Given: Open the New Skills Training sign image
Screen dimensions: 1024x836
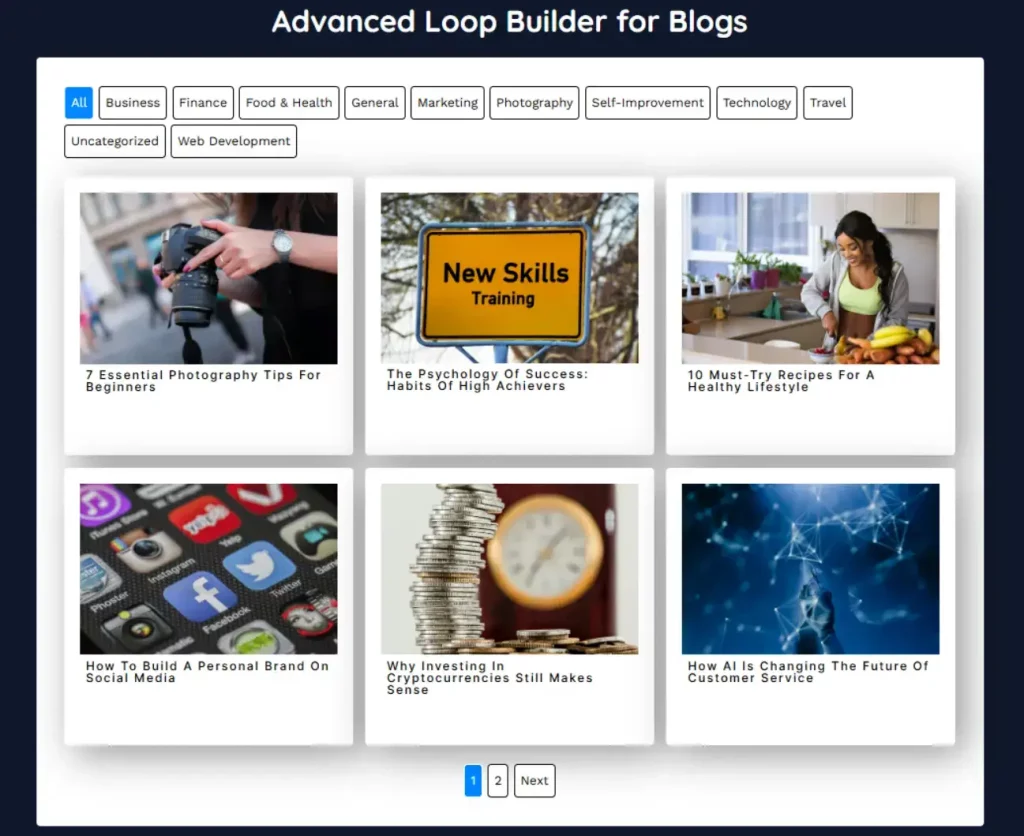Looking at the screenshot, I should click(x=509, y=278).
